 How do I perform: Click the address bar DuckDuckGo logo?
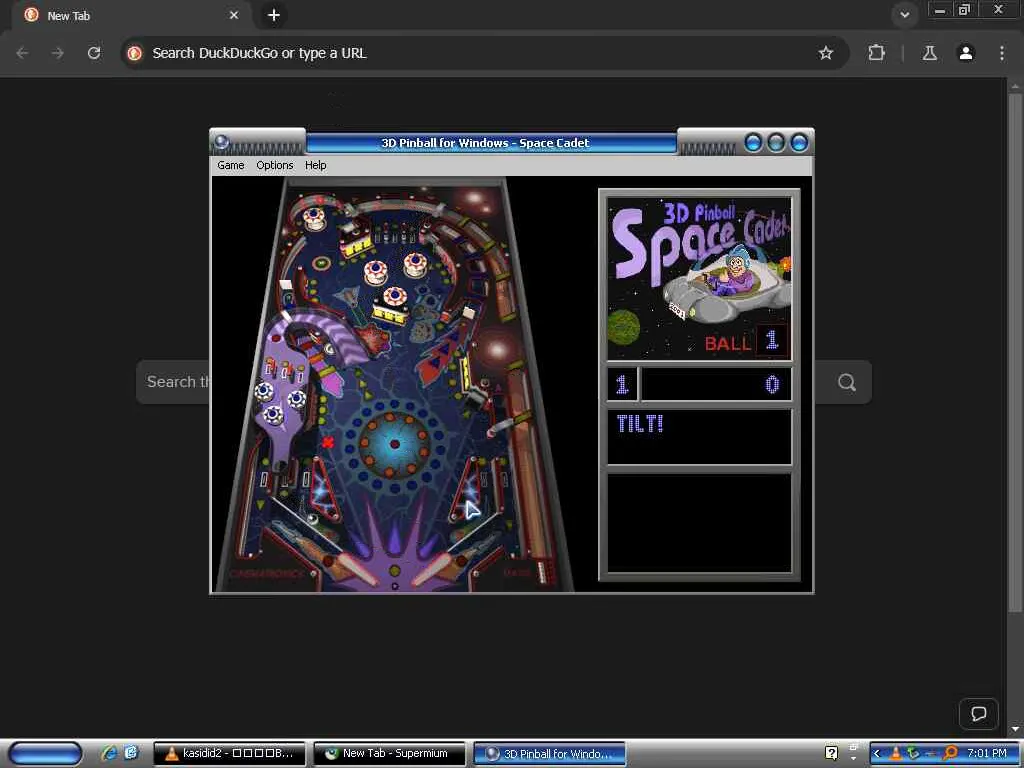tap(135, 53)
